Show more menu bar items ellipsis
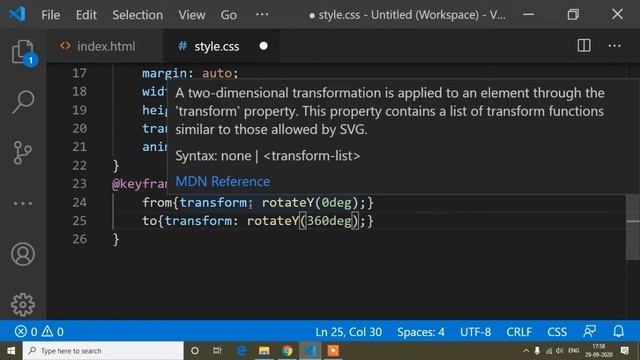 coord(262,15)
